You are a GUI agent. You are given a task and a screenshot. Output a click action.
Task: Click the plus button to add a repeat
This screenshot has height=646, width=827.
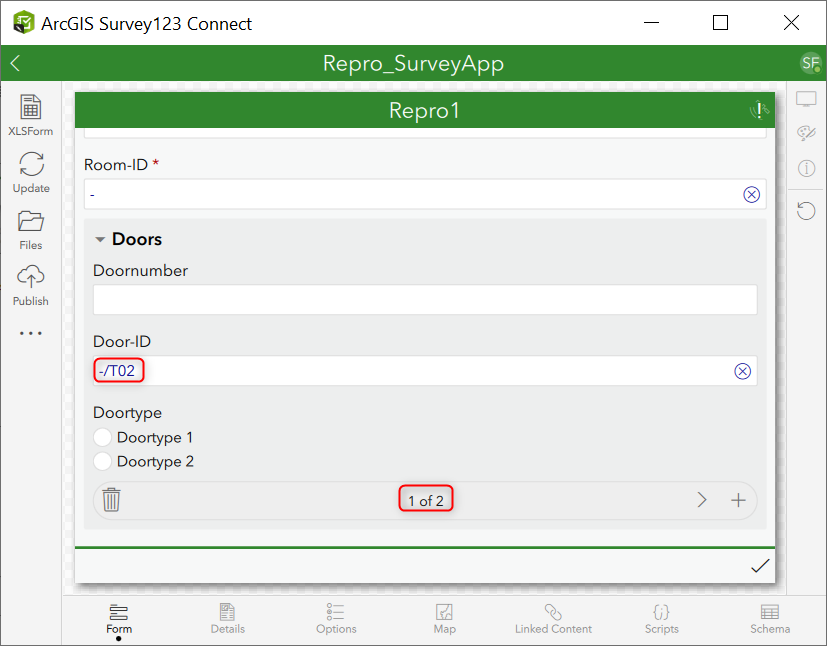tap(738, 499)
